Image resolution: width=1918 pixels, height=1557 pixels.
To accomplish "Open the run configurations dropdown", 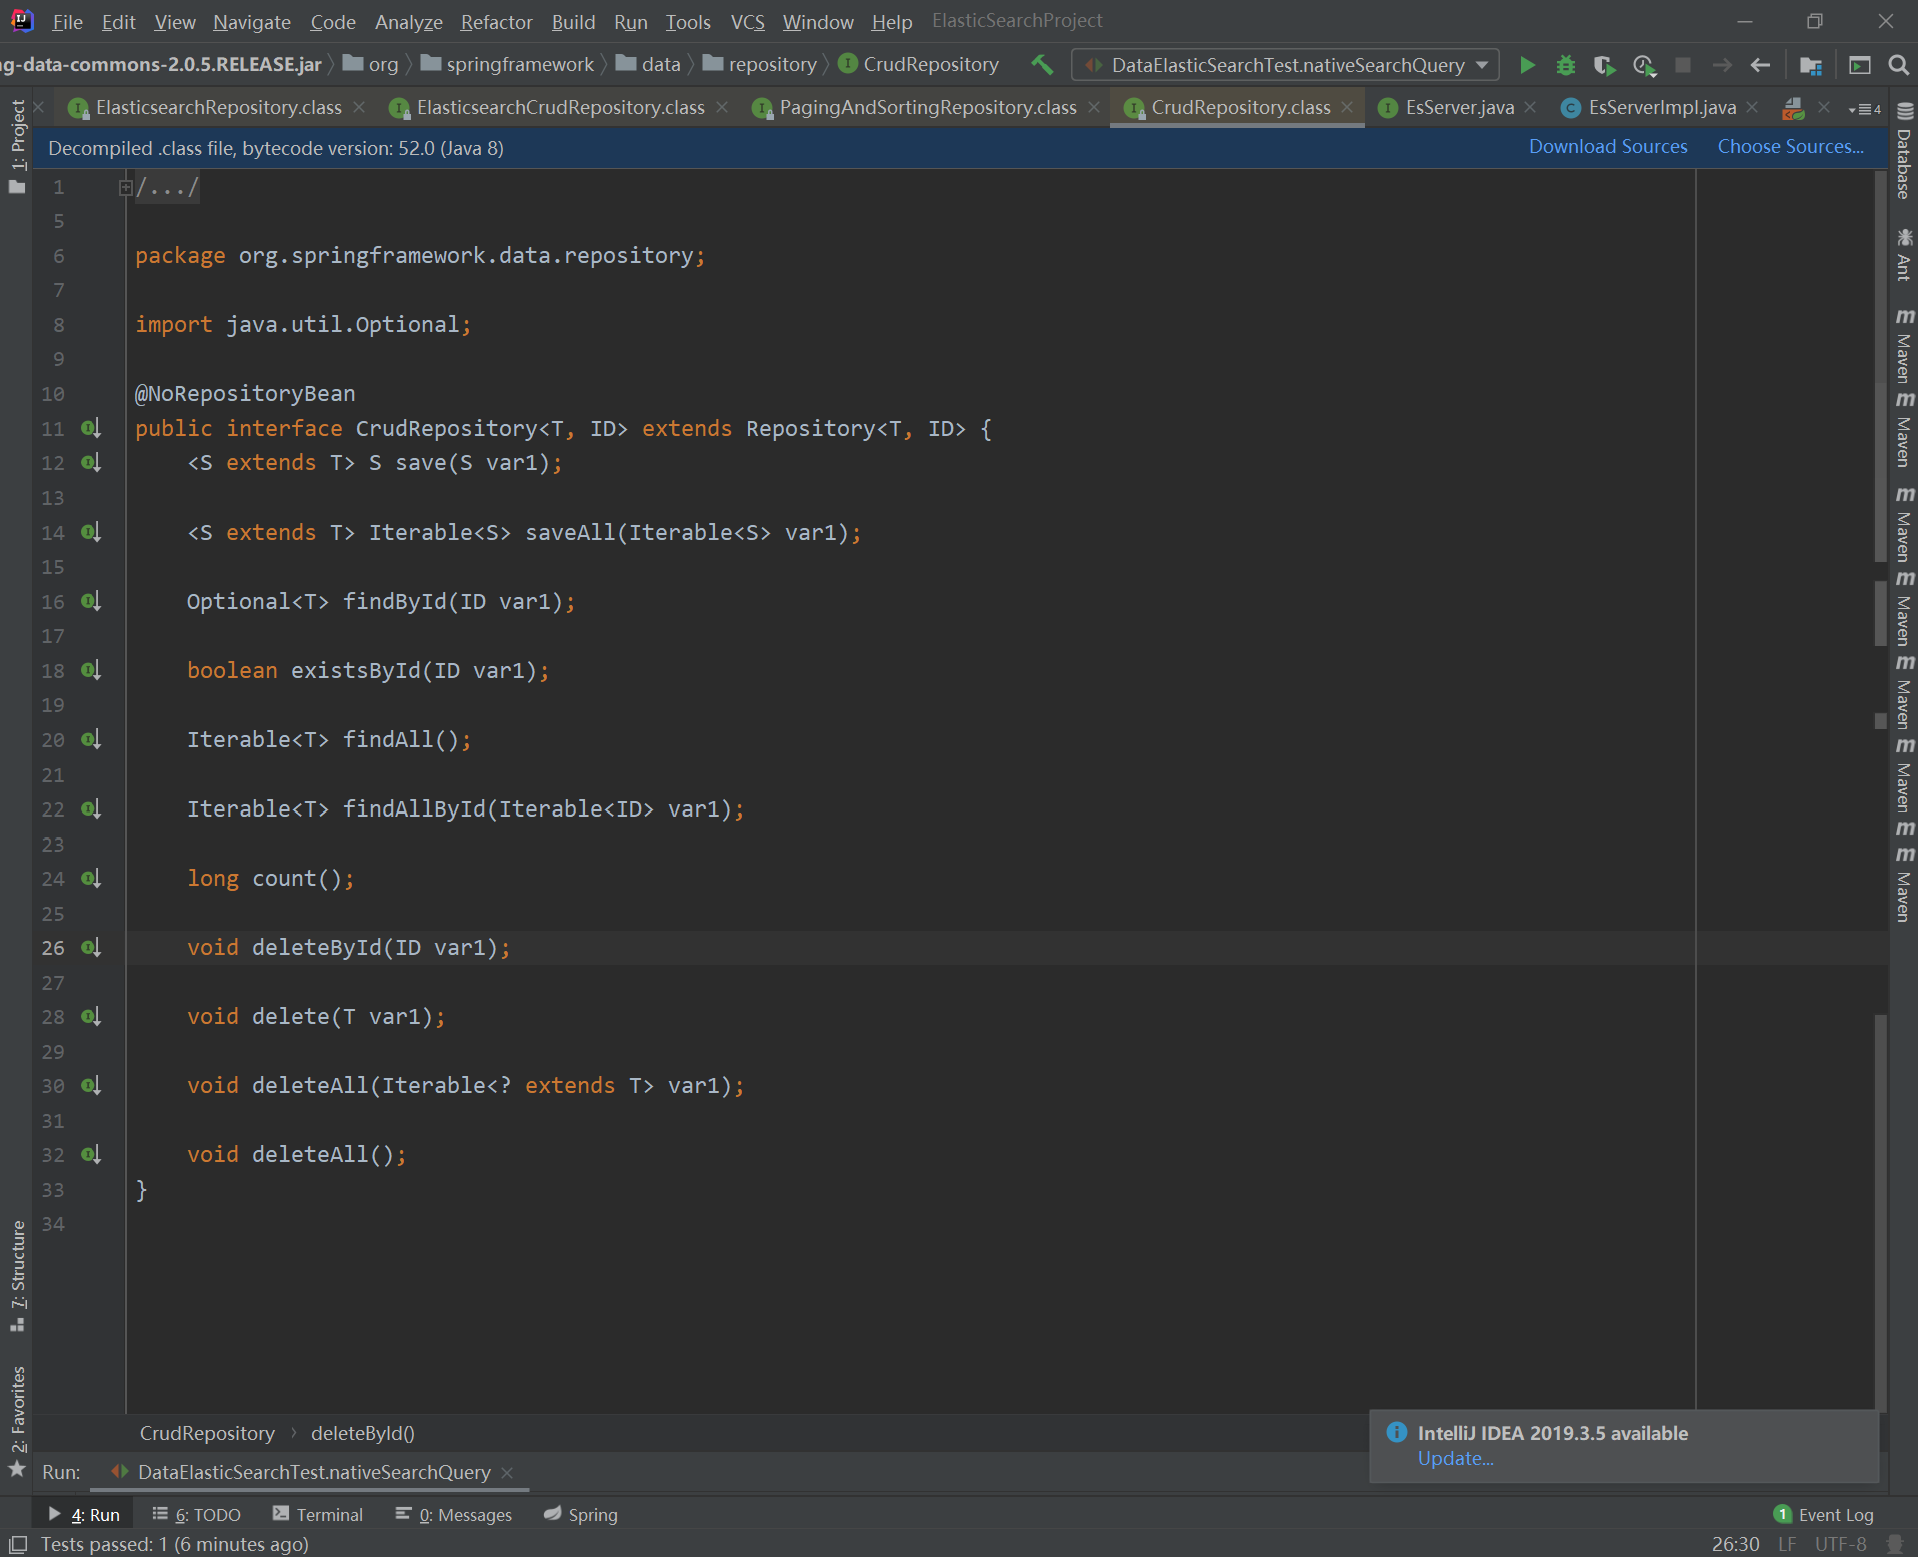I will tap(1283, 64).
